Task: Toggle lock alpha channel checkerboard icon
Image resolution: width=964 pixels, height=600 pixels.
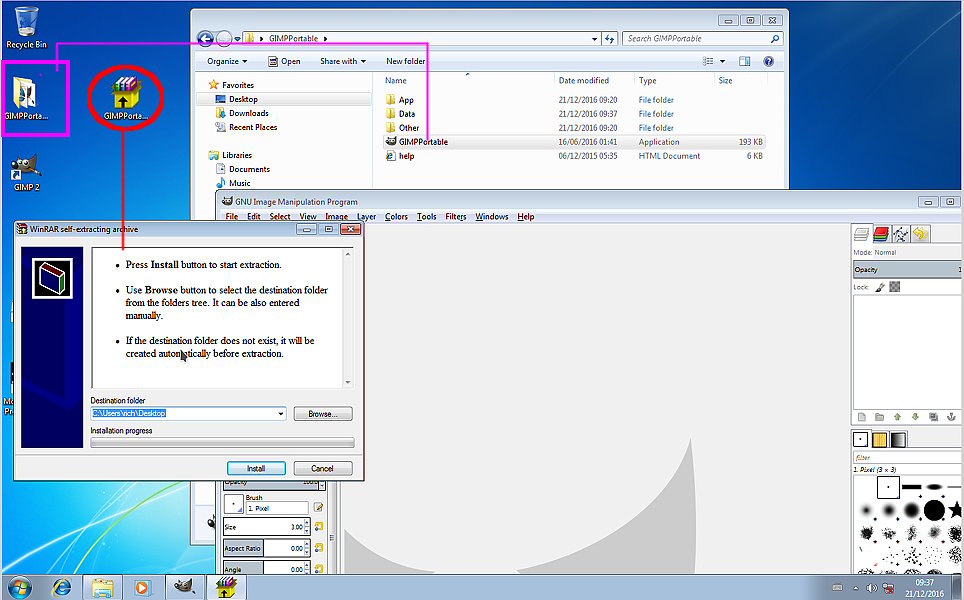Action: click(x=895, y=287)
